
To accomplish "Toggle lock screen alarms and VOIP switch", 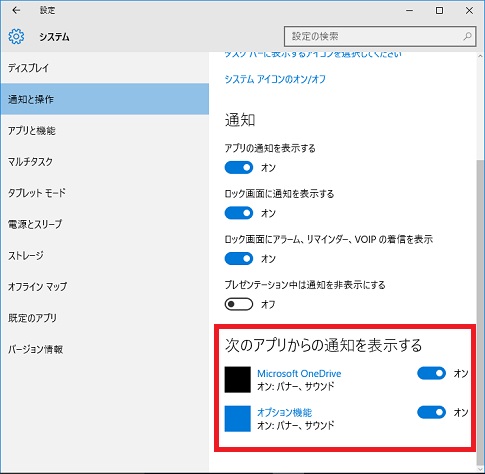I will (239, 258).
